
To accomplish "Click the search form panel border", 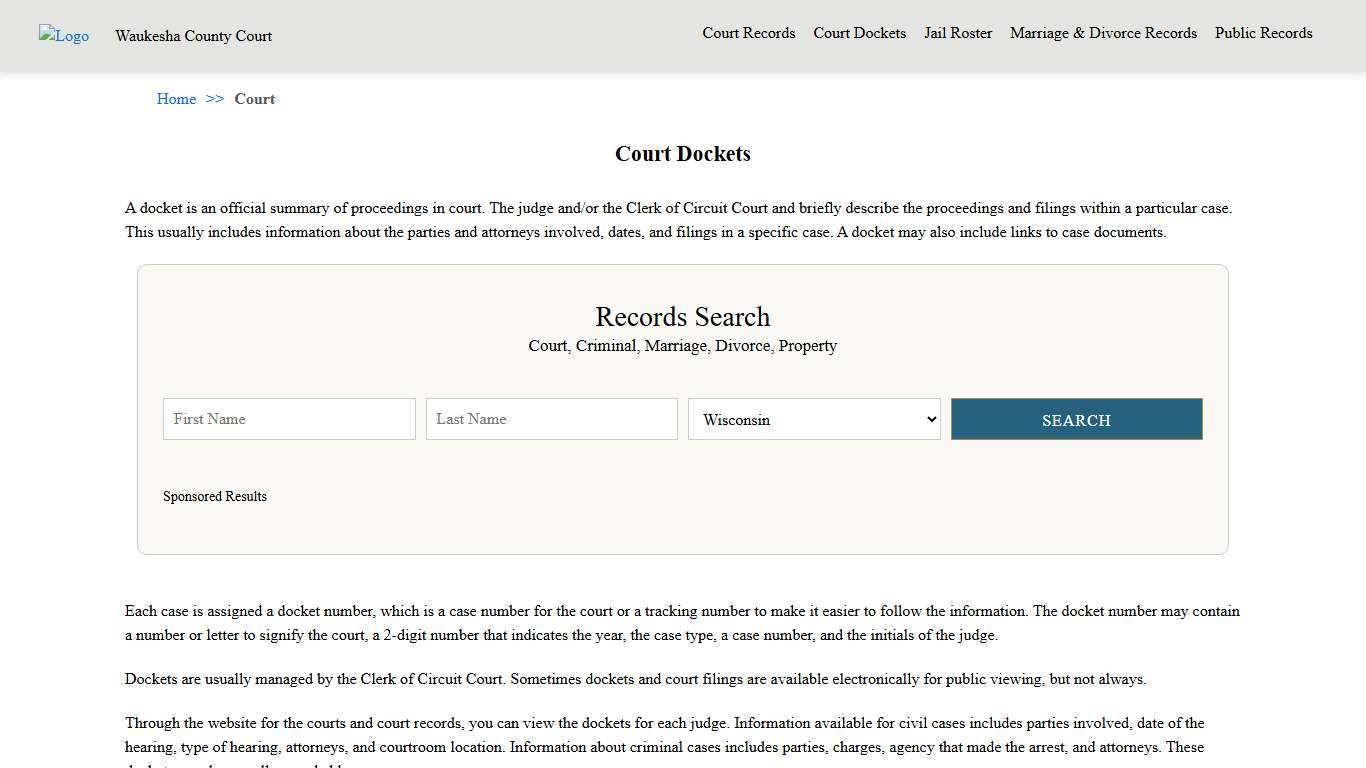I will 682,265.
